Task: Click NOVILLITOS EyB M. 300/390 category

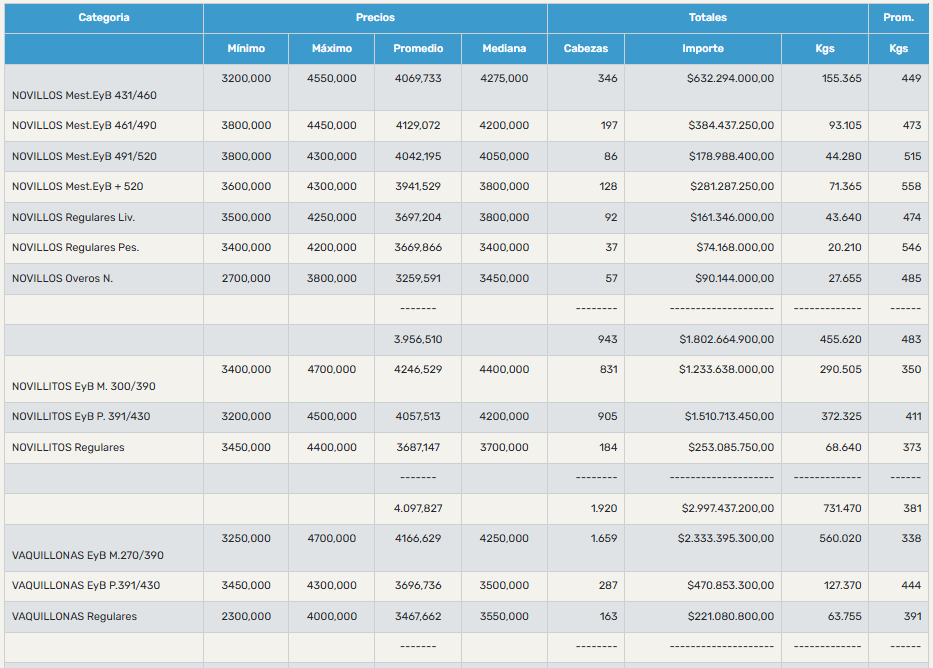Action: (84, 387)
